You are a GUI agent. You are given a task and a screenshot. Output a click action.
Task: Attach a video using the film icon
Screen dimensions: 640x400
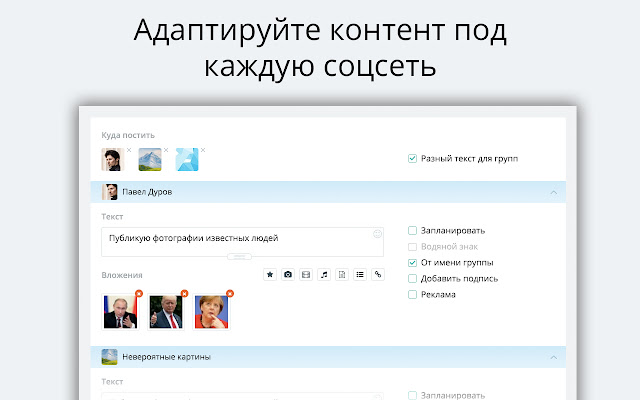coord(306,274)
